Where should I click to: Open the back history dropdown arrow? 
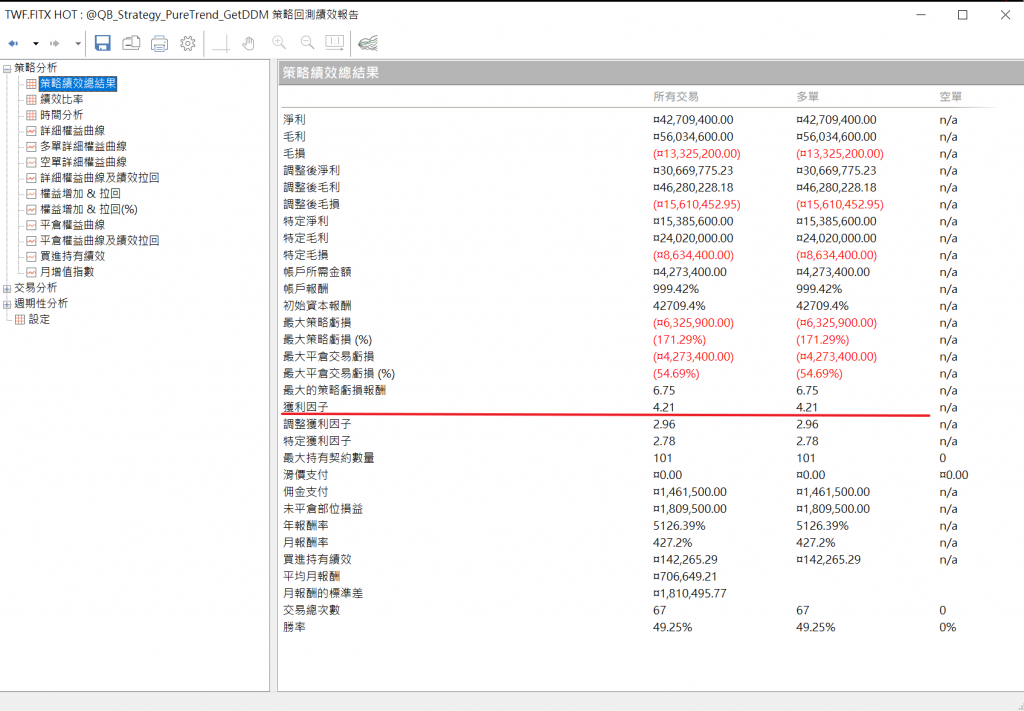36,44
